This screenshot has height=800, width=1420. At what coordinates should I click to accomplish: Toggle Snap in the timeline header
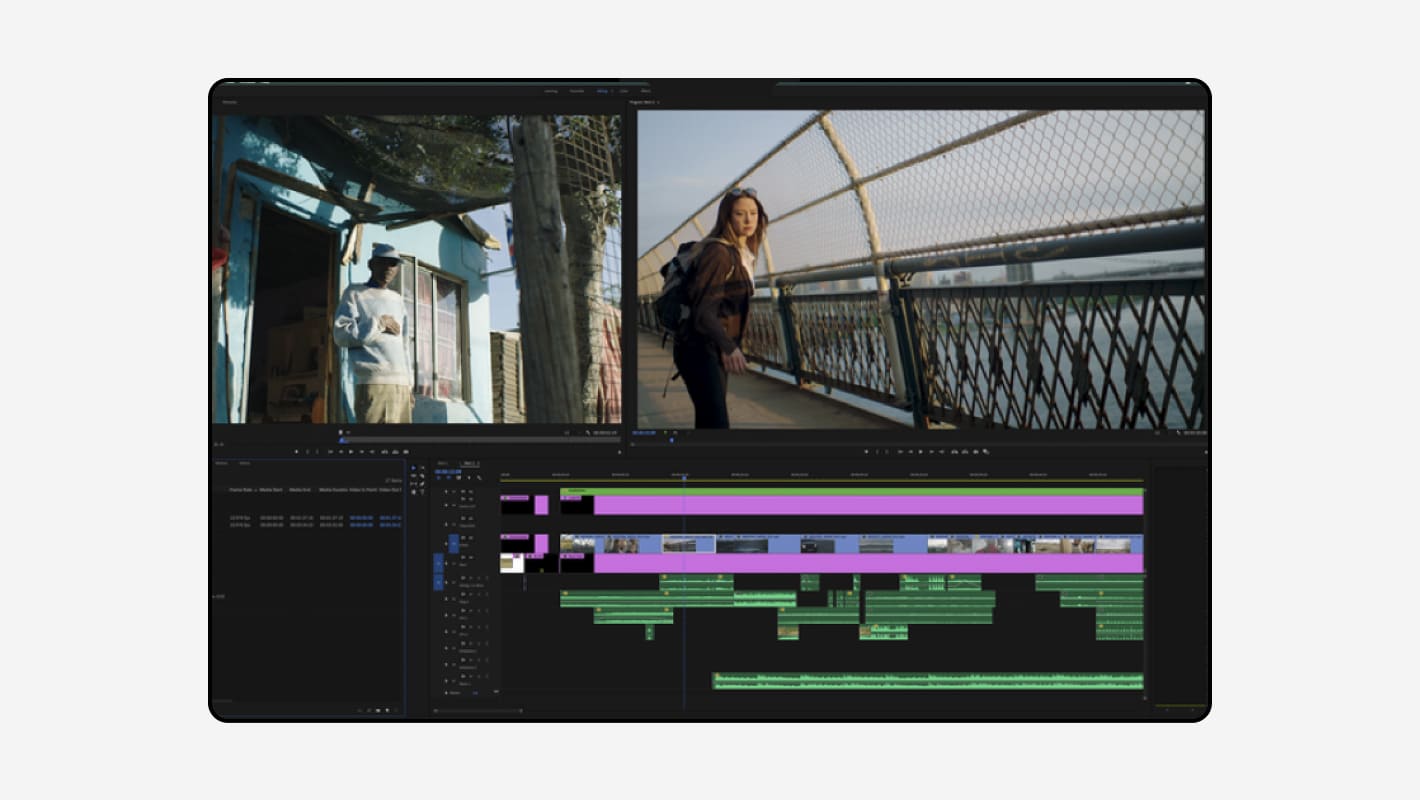449,478
